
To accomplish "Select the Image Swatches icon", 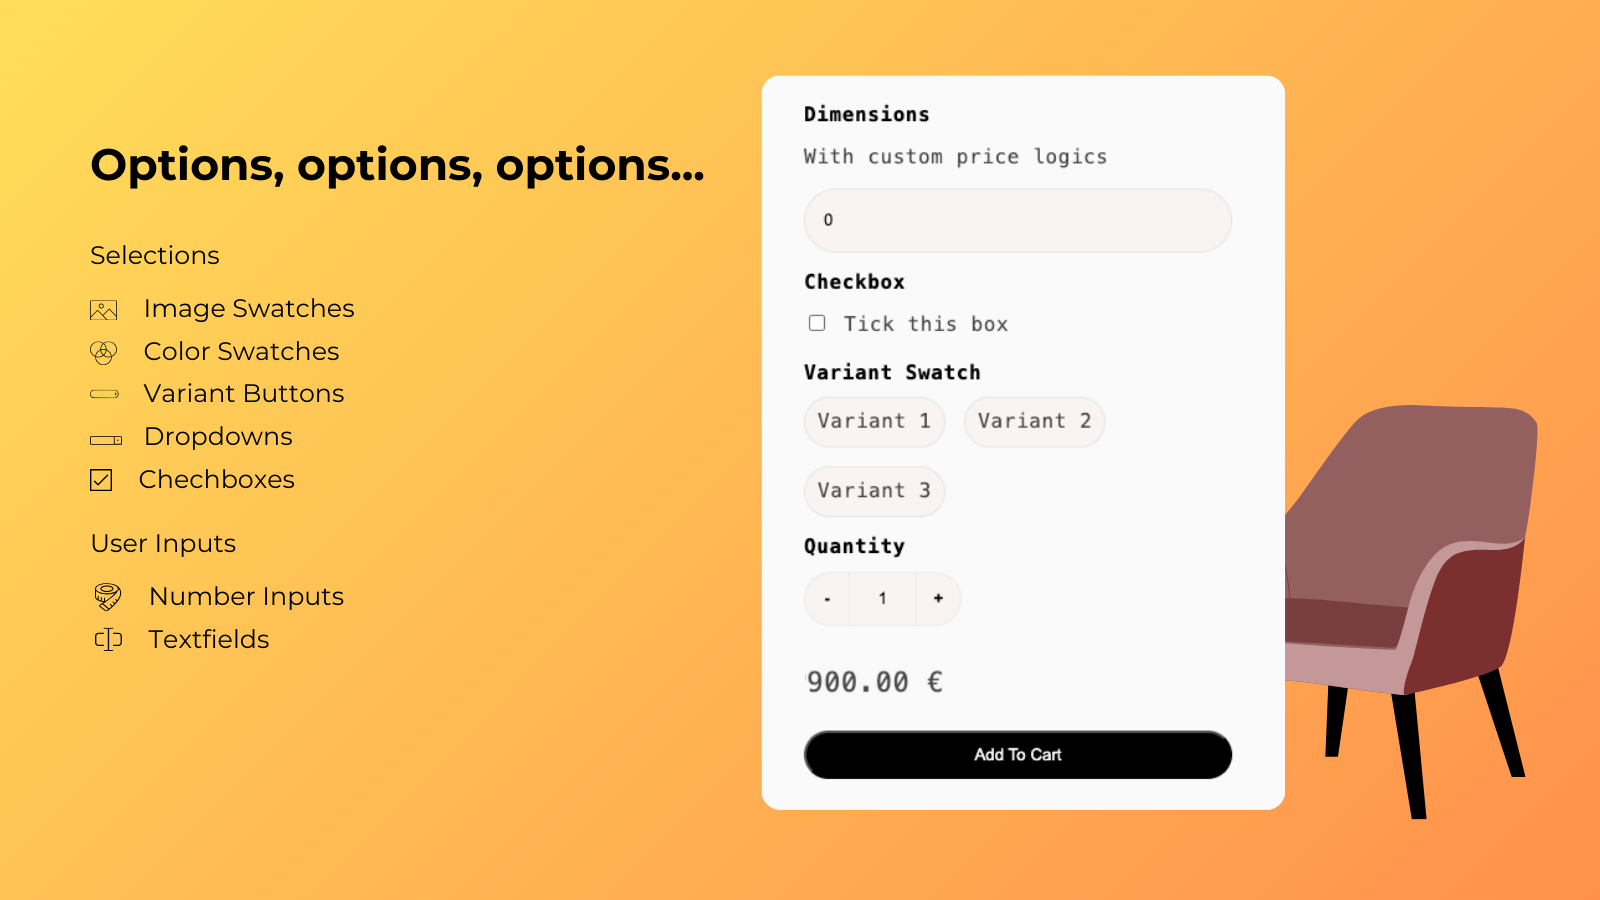I will [x=103, y=310].
